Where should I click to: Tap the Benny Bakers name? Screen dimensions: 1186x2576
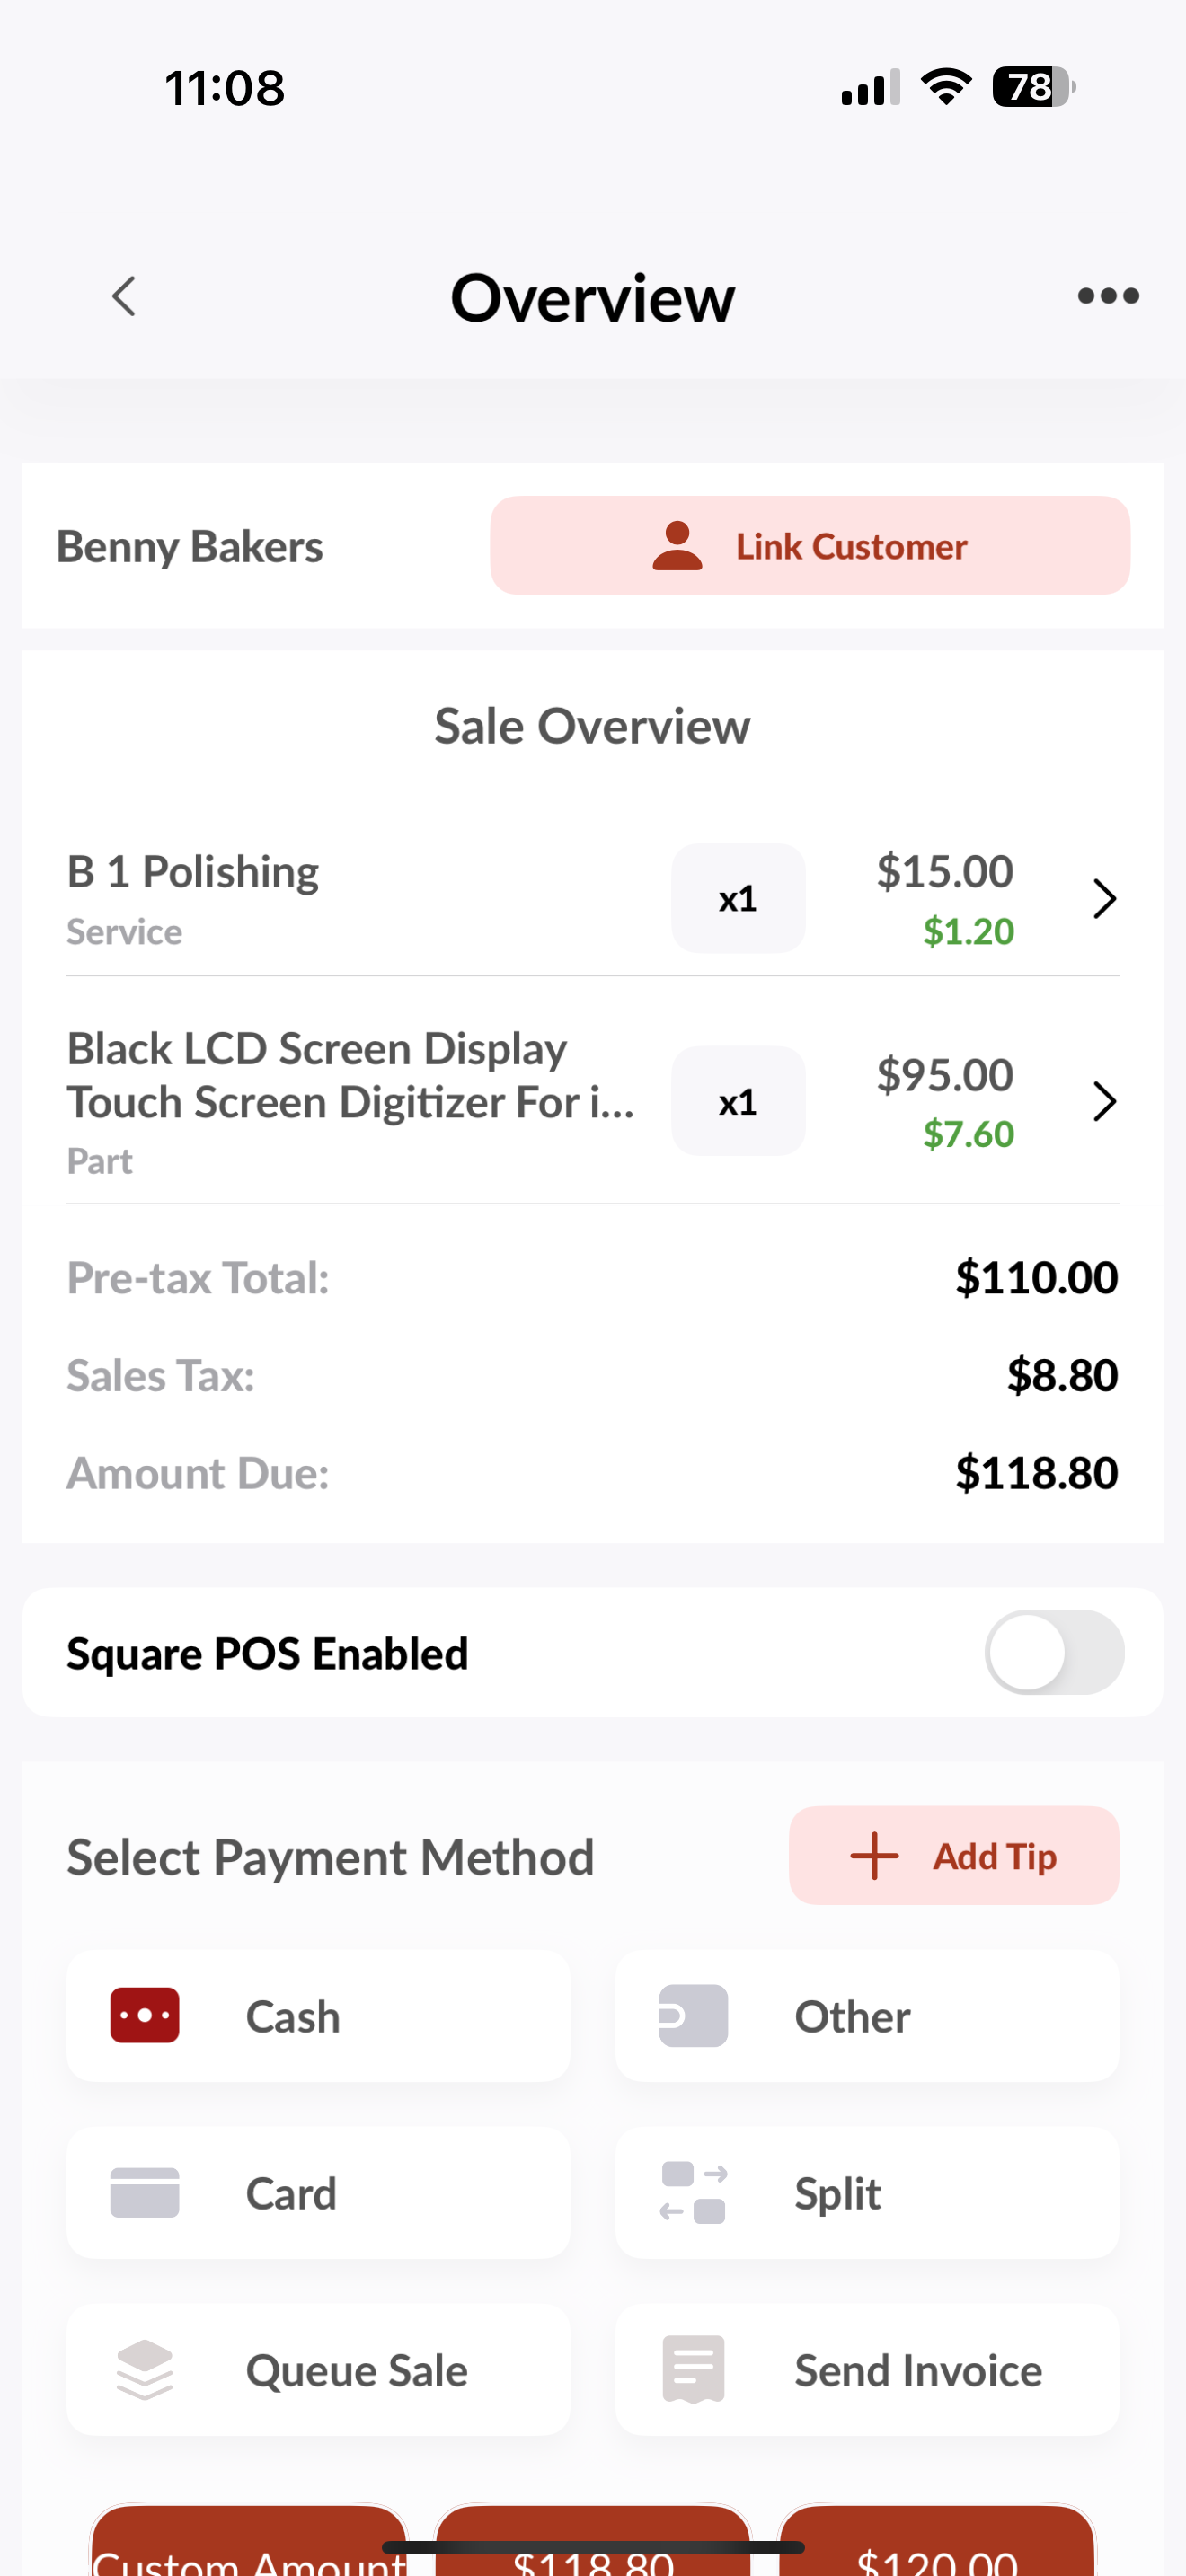pyautogui.click(x=190, y=547)
